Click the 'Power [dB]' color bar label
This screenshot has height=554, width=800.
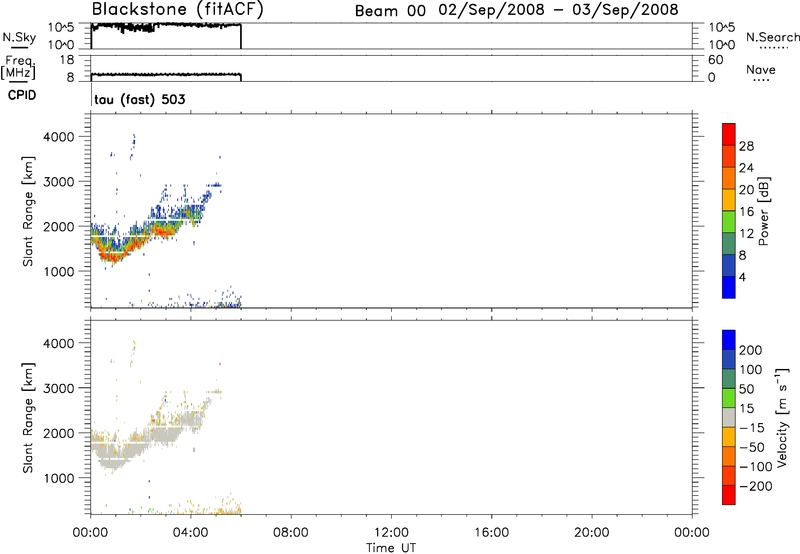point(763,211)
